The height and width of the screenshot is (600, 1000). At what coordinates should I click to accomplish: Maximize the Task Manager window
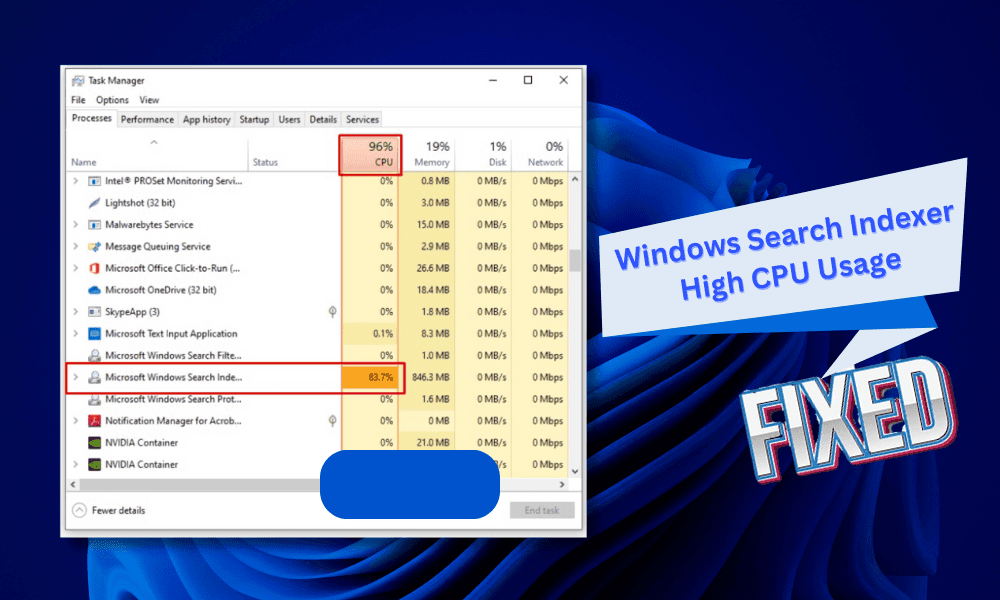point(528,80)
